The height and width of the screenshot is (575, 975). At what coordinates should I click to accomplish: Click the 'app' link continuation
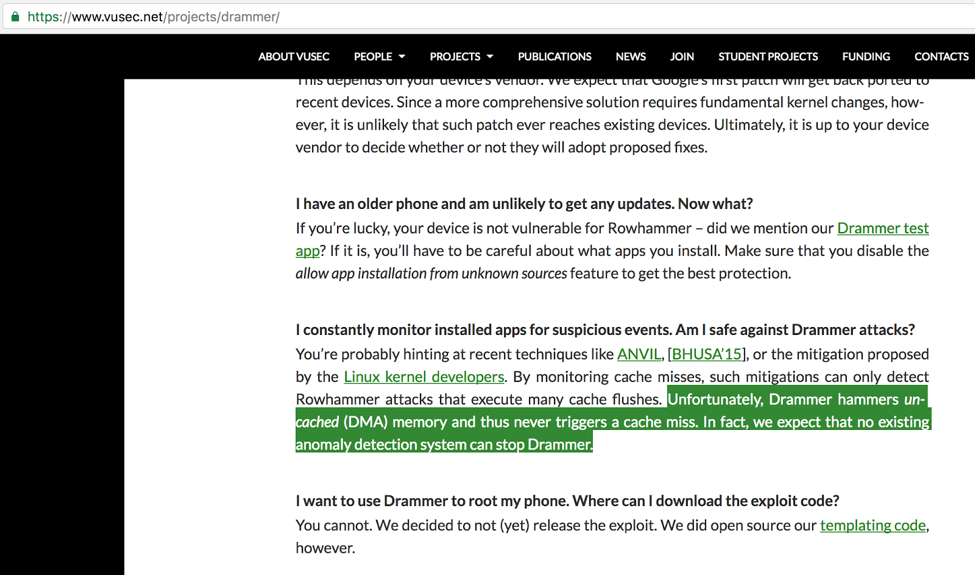coord(307,251)
